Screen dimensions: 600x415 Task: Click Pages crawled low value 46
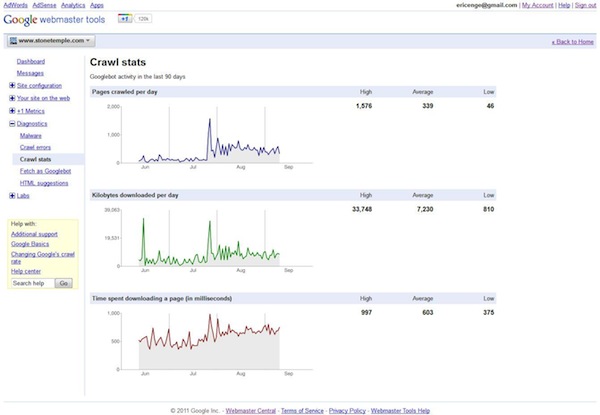[x=490, y=106]
